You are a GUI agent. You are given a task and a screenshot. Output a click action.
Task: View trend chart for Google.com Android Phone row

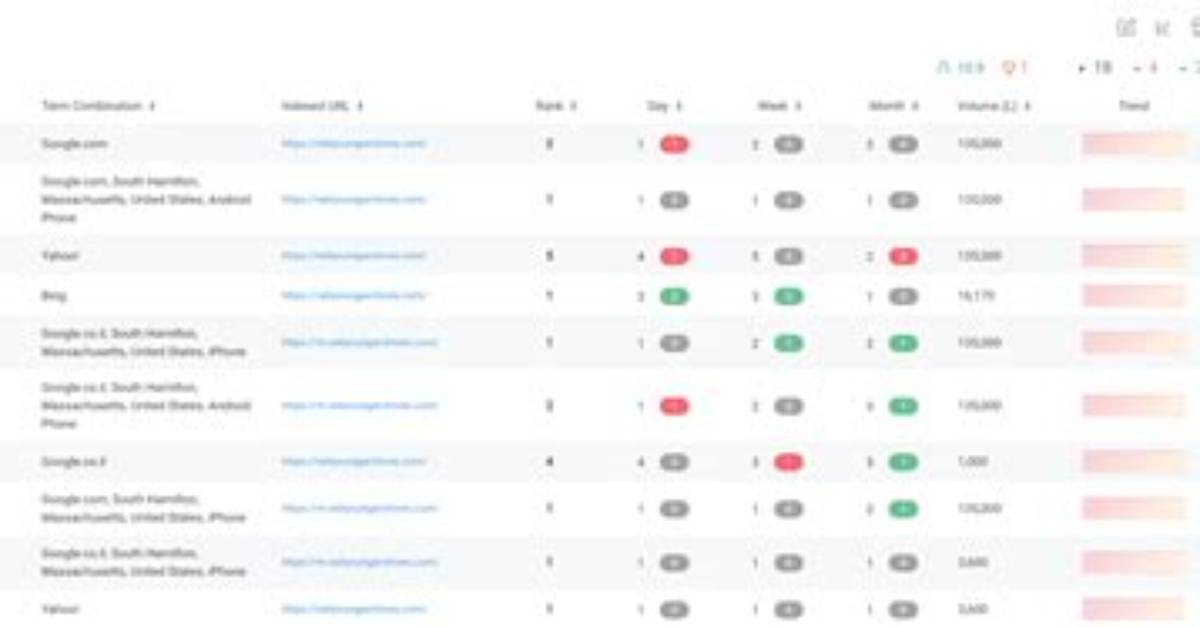pyautogui.click(x=1134, y=200)
